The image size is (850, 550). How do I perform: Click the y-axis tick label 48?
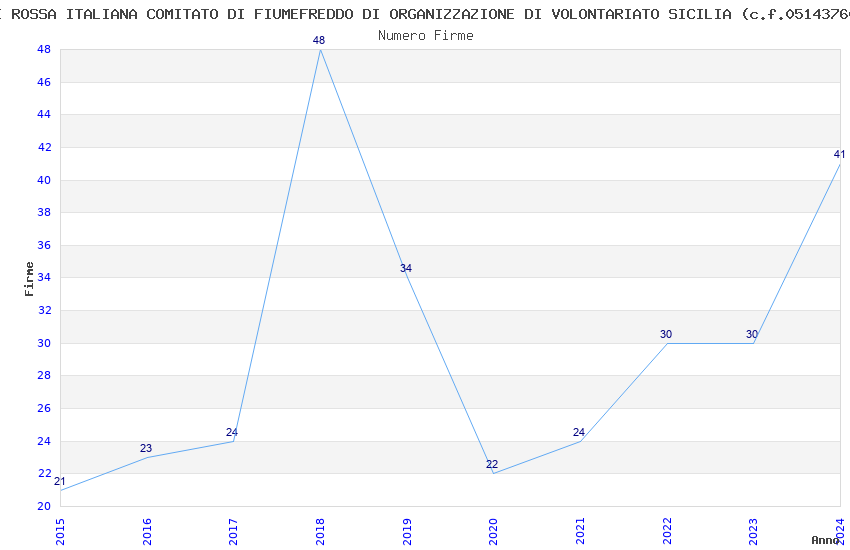44,49
